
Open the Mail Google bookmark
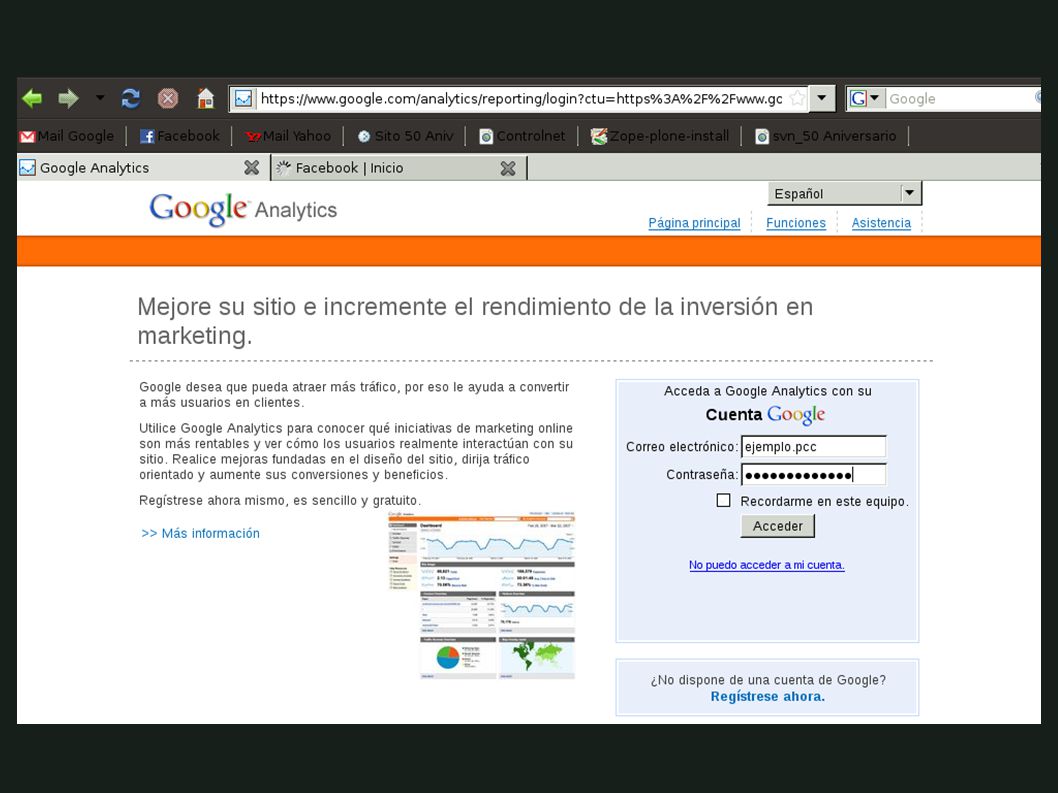pos(67,136)
